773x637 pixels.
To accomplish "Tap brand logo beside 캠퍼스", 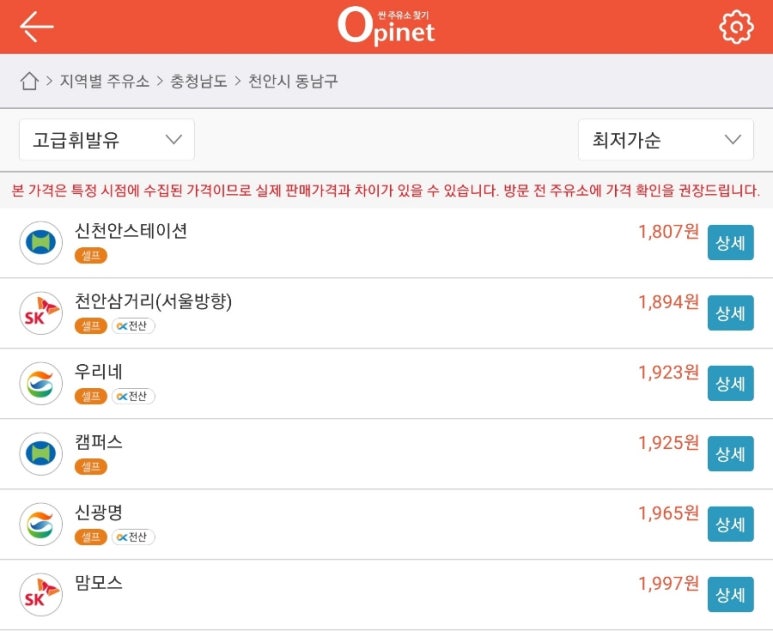I will [41, 454].
